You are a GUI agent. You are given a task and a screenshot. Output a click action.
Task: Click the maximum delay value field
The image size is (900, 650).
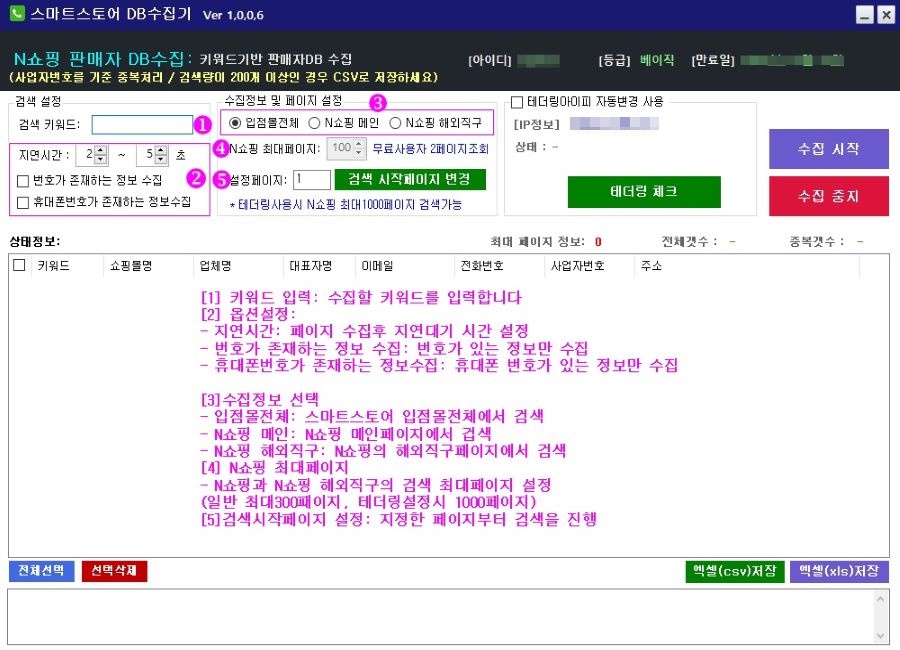click(146, 154)
